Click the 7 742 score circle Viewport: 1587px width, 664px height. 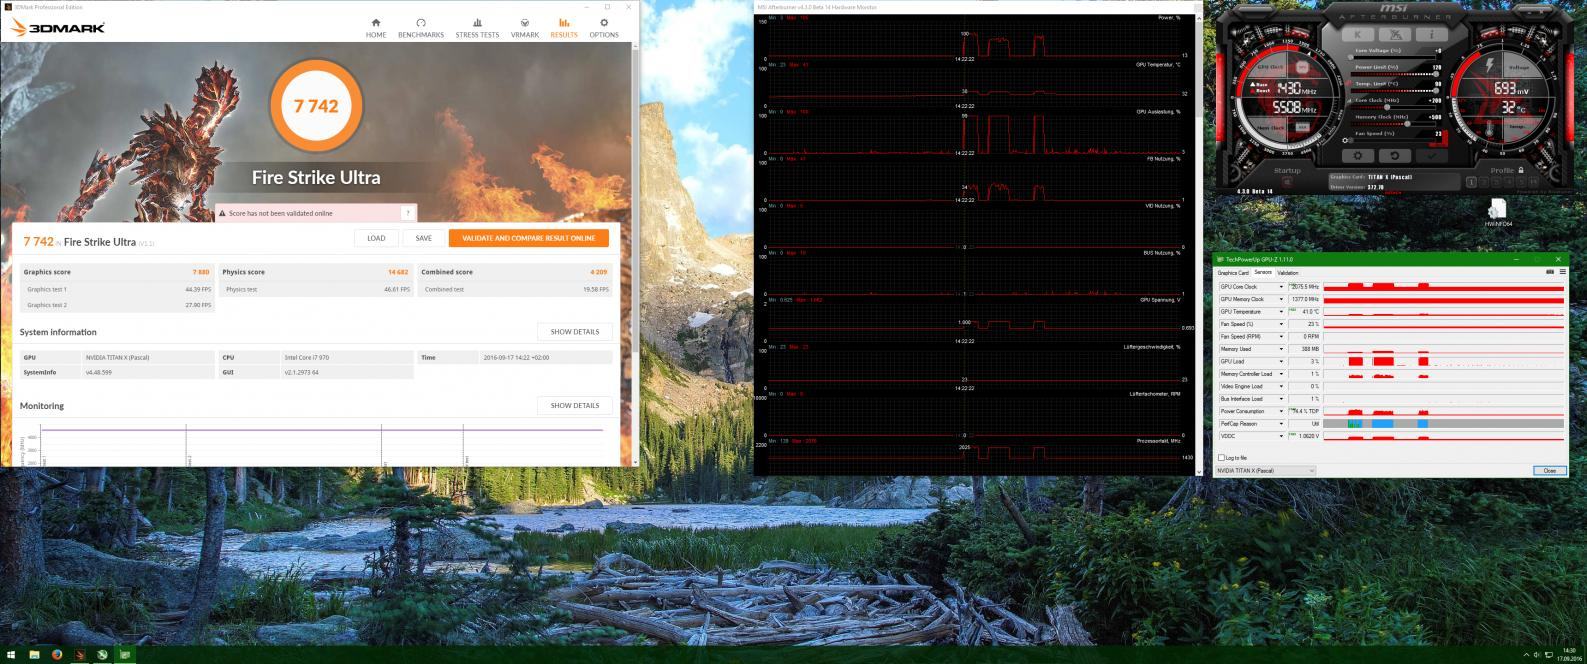click(316, 106)
